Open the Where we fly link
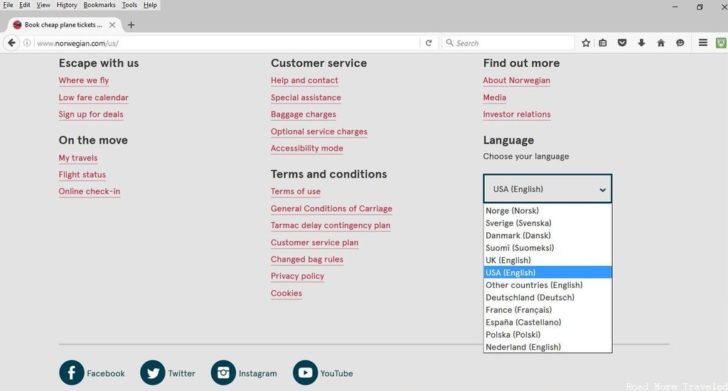Screen dimensions: 728x391 tap(84, 80)
